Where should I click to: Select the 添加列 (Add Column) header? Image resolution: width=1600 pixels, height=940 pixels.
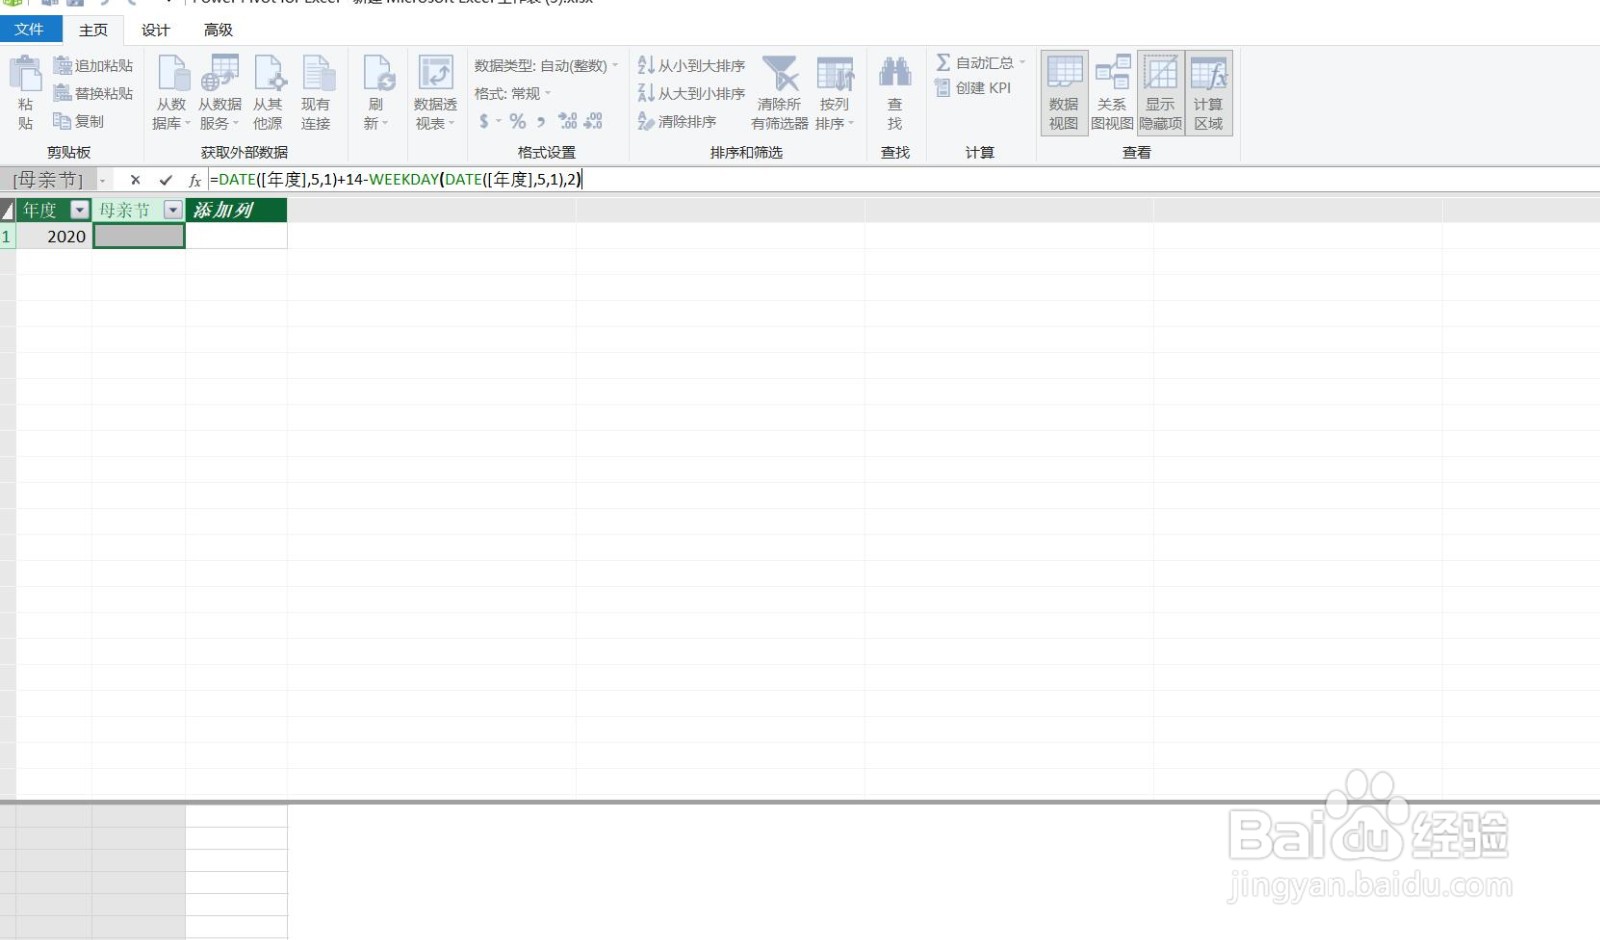click(x=236, y=210)
